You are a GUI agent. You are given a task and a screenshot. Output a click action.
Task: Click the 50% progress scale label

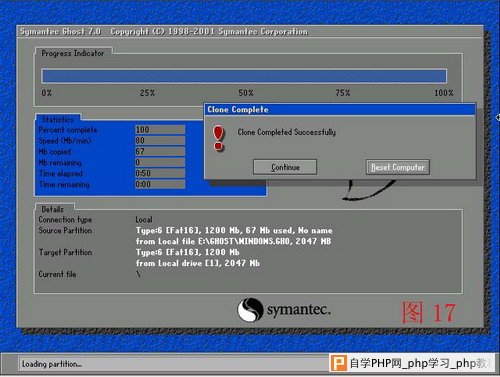coord(246,93)
